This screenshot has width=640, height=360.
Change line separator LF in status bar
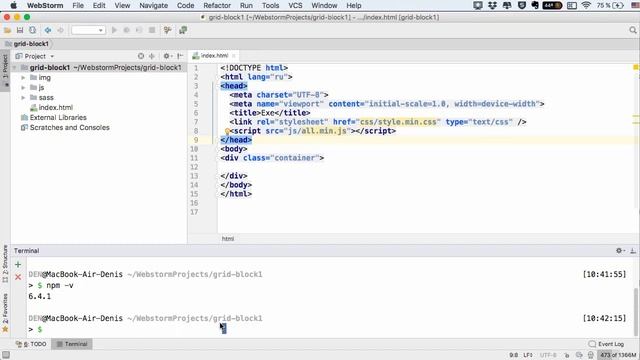[x=528, y=355]
